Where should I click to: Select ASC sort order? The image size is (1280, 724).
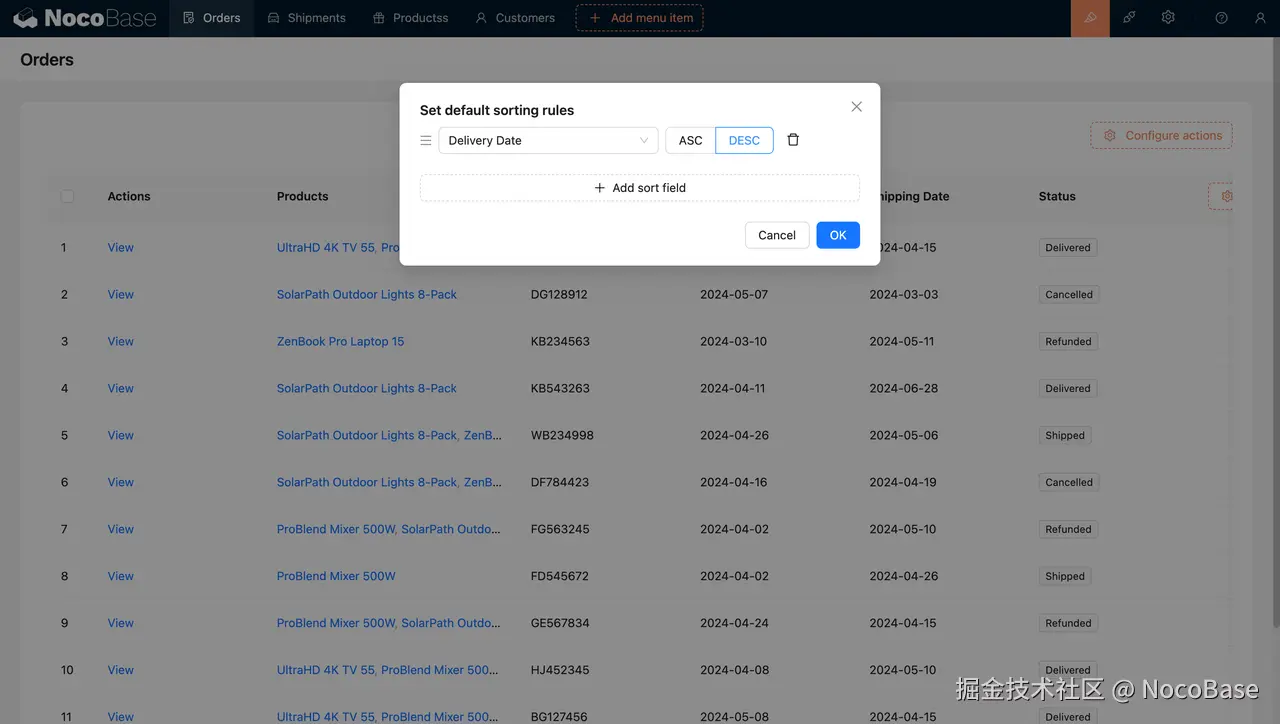tap(691, 140)
